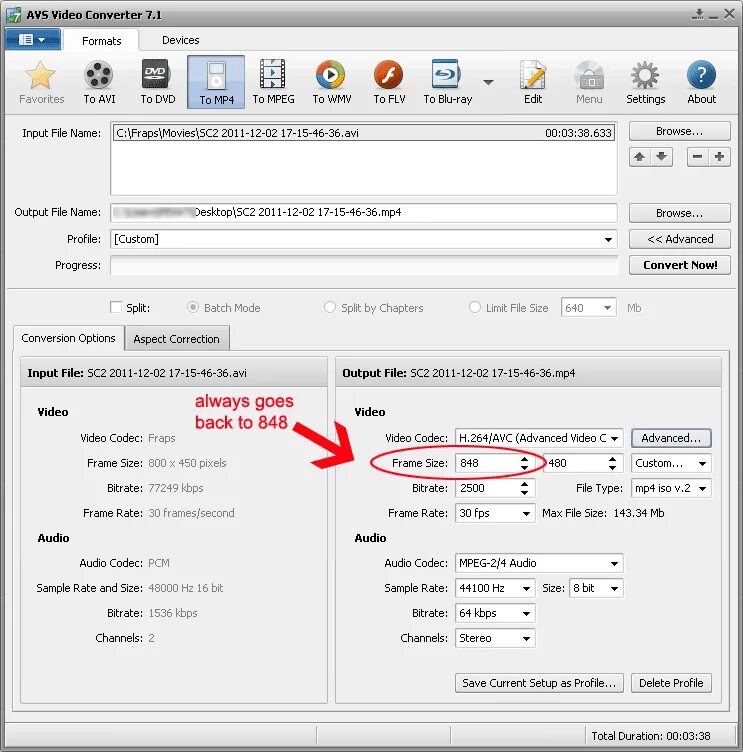
Task: Open the File Type mp4 iso dropdown
Action: click(703, 488)
